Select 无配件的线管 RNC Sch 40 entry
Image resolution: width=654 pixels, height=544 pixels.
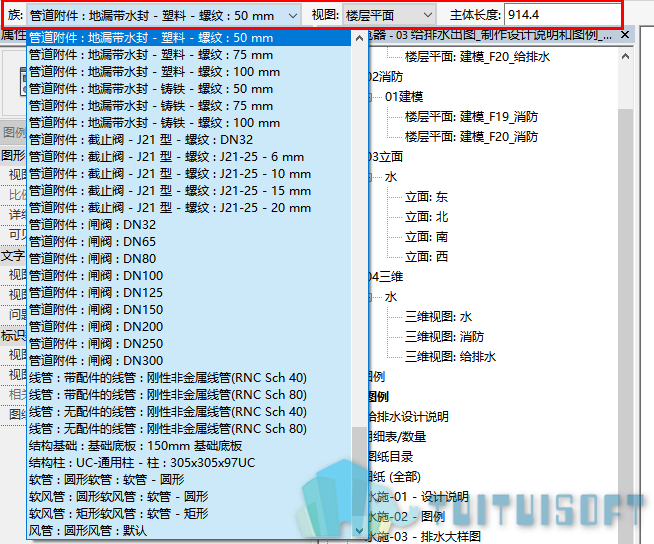coord(189,412)
